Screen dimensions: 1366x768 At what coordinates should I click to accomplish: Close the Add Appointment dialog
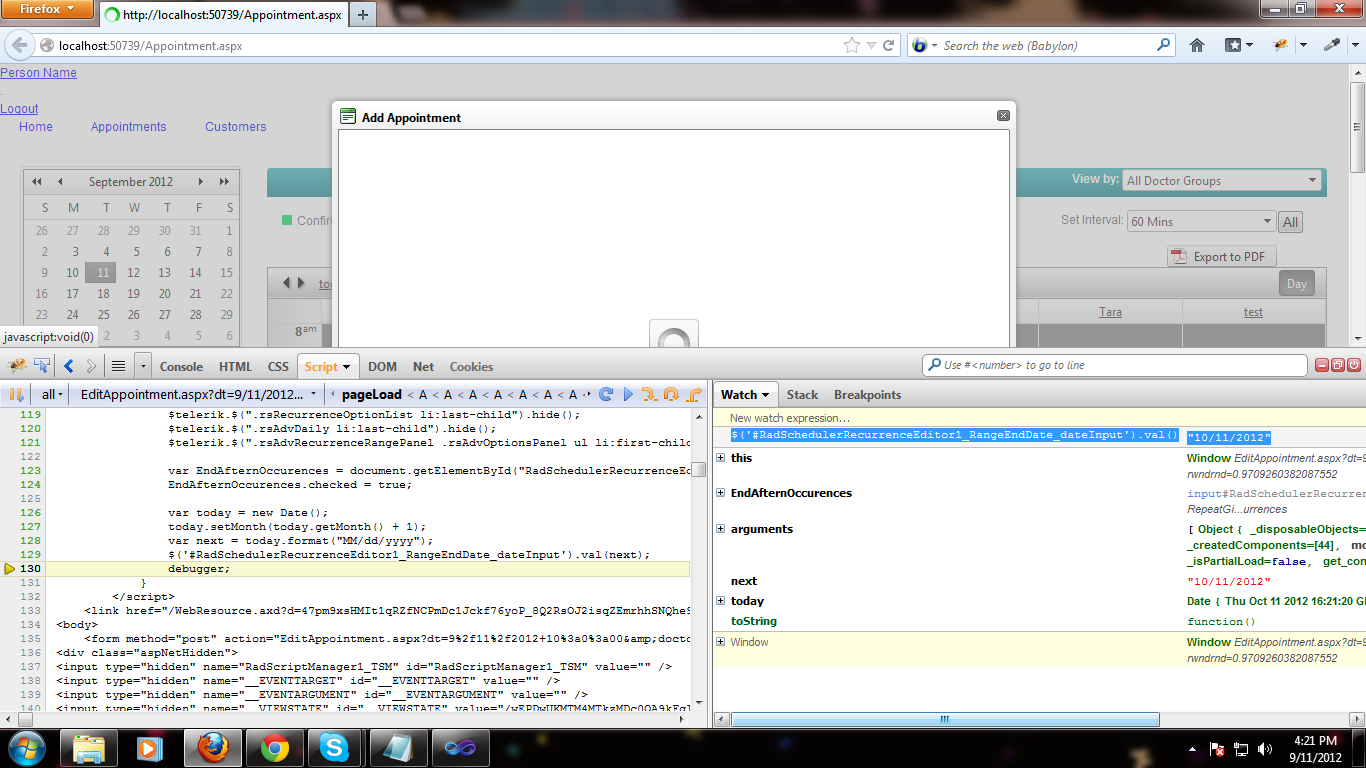click(x=1003, y=116)
